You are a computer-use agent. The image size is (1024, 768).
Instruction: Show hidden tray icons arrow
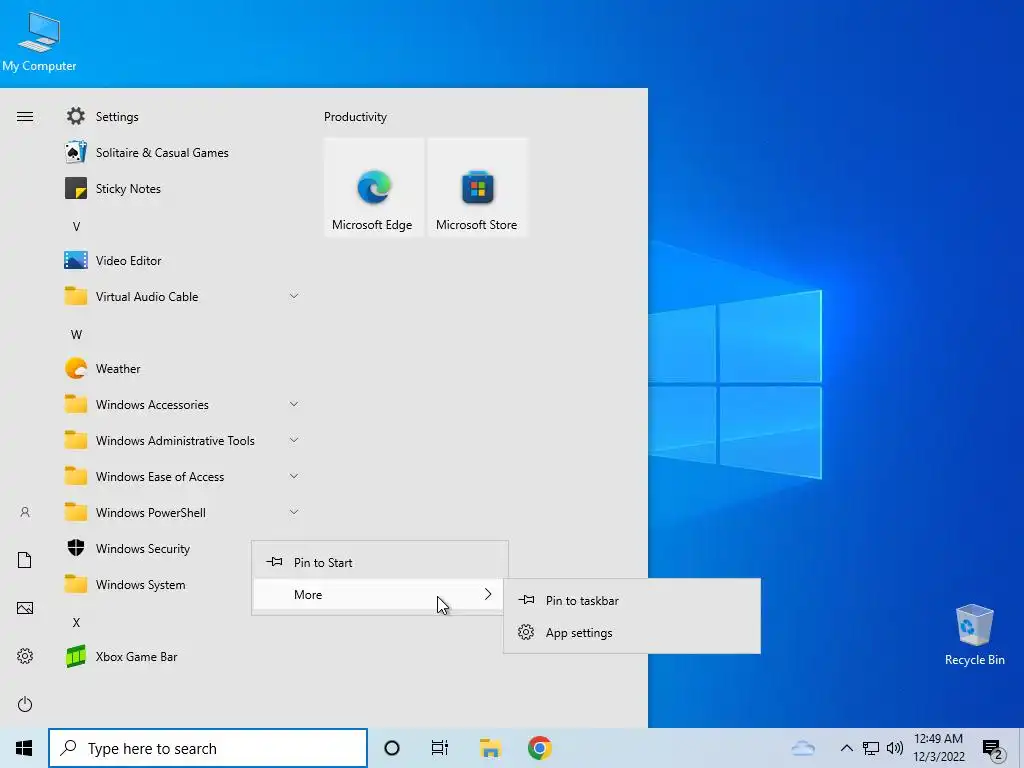click(846, 748)
